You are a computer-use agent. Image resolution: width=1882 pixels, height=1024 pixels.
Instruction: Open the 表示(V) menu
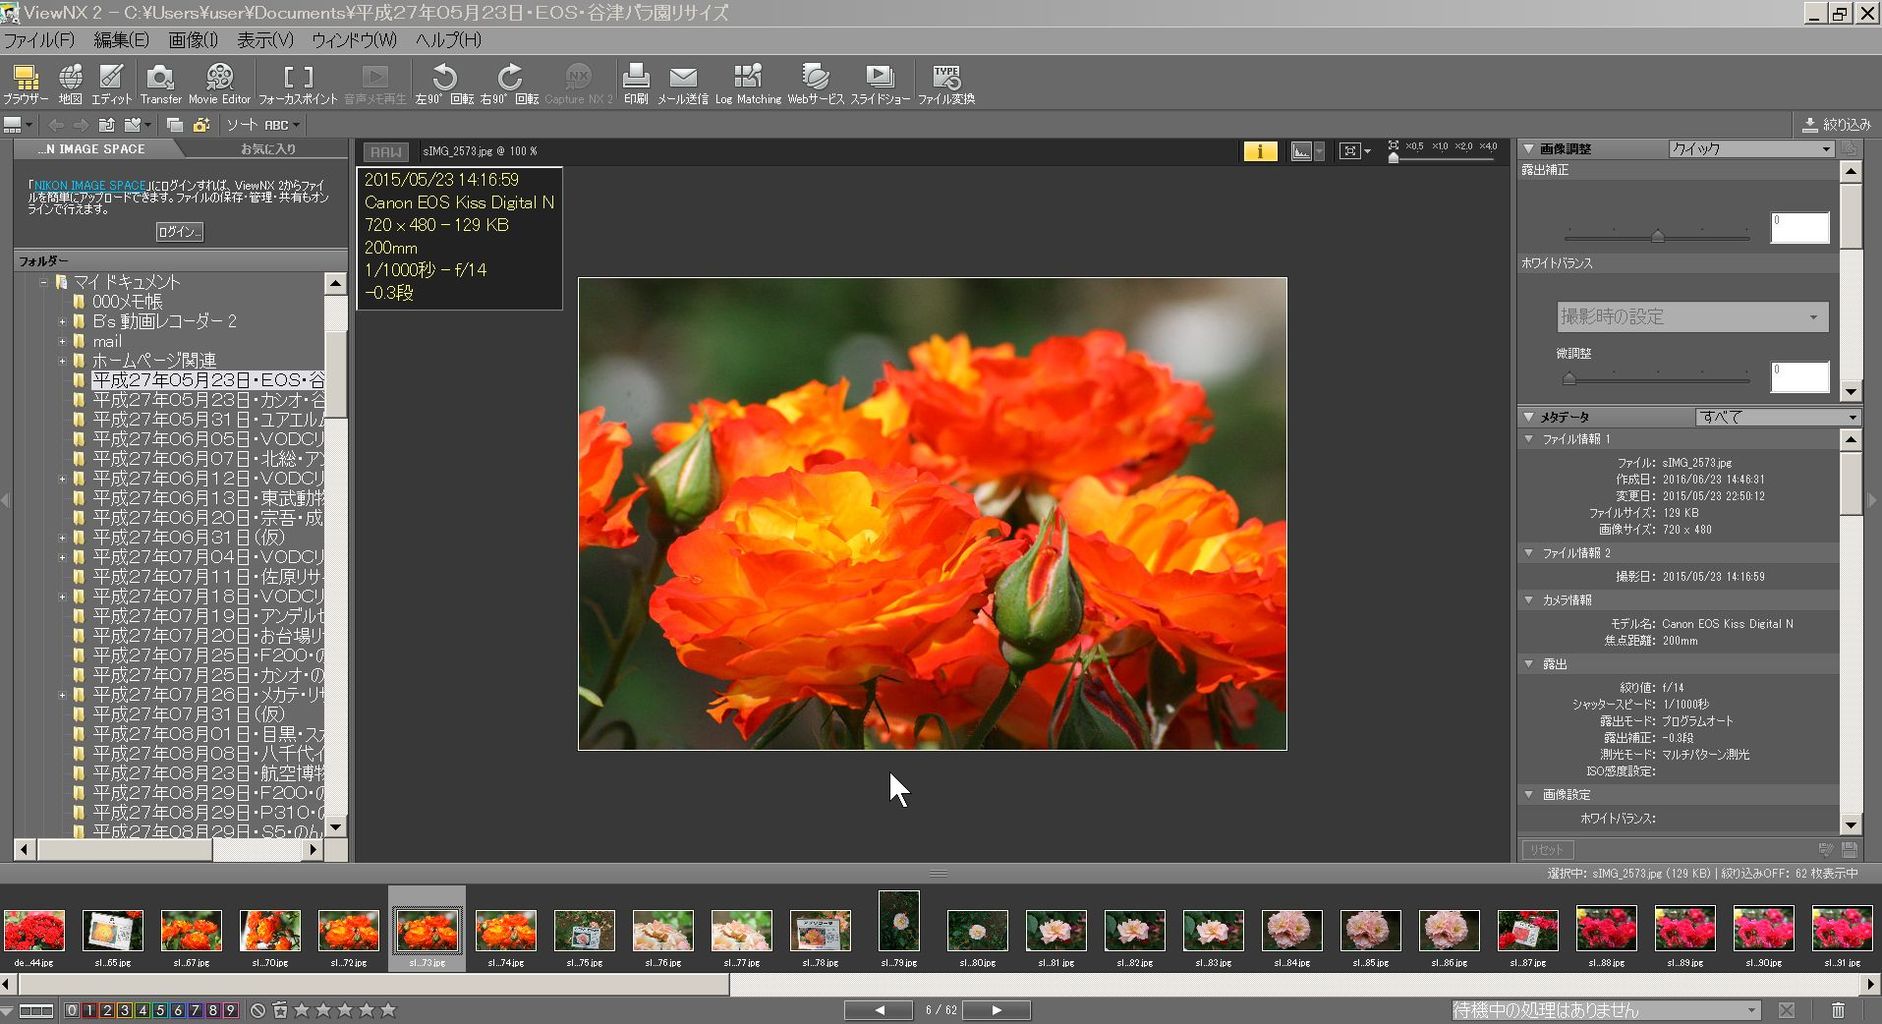(265, 40)
